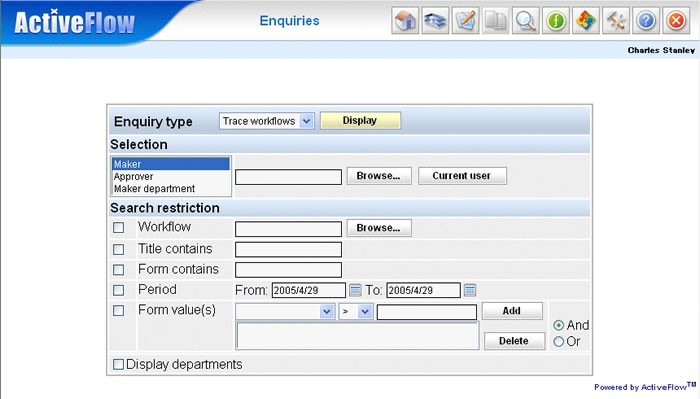Viewport: 700px width, 399px height.
Task: Open the calendar icon next to To date
Action: [x=470, y=290]
